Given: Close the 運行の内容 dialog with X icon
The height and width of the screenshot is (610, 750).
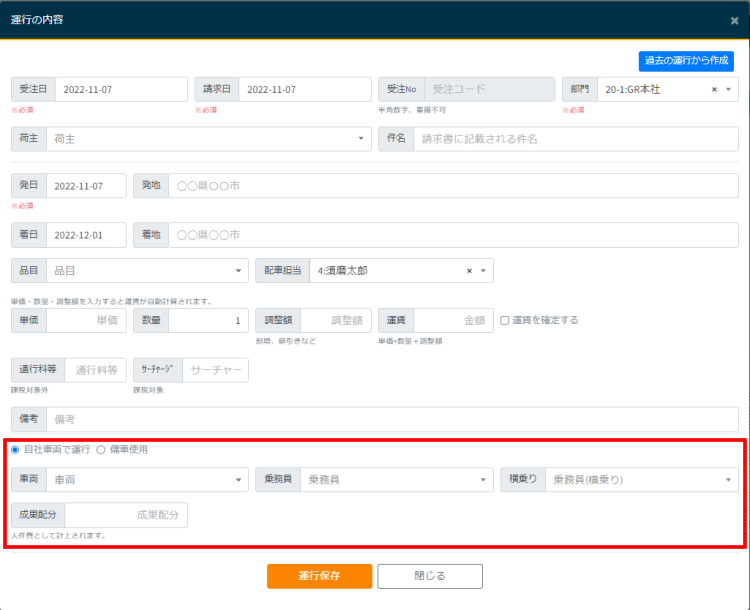Looking at the screenshot, I should click(734, 19).
